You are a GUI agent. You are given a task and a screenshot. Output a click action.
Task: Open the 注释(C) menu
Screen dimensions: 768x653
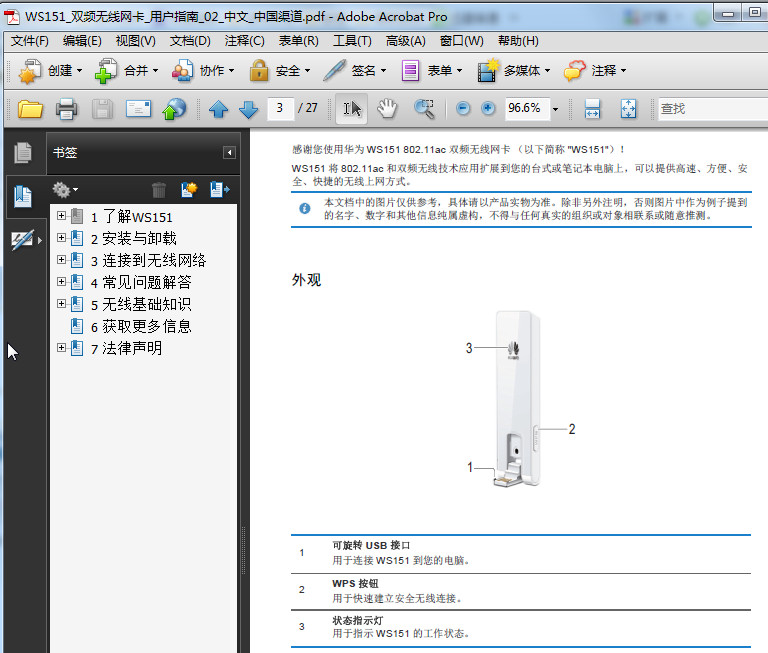[244, 41]
